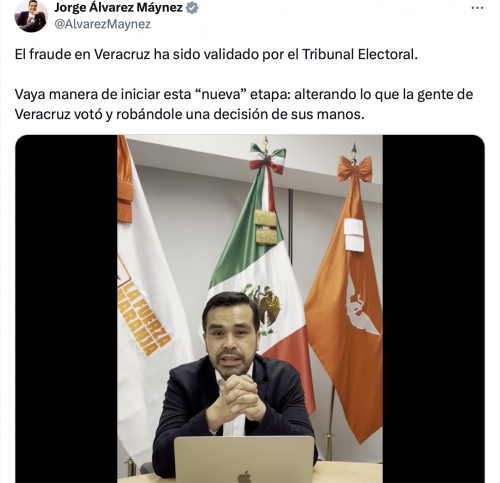The height and width of the screenshot is (483, 500).
Task: Click the blue verified badge icon
Action: [x=192, y=8]
